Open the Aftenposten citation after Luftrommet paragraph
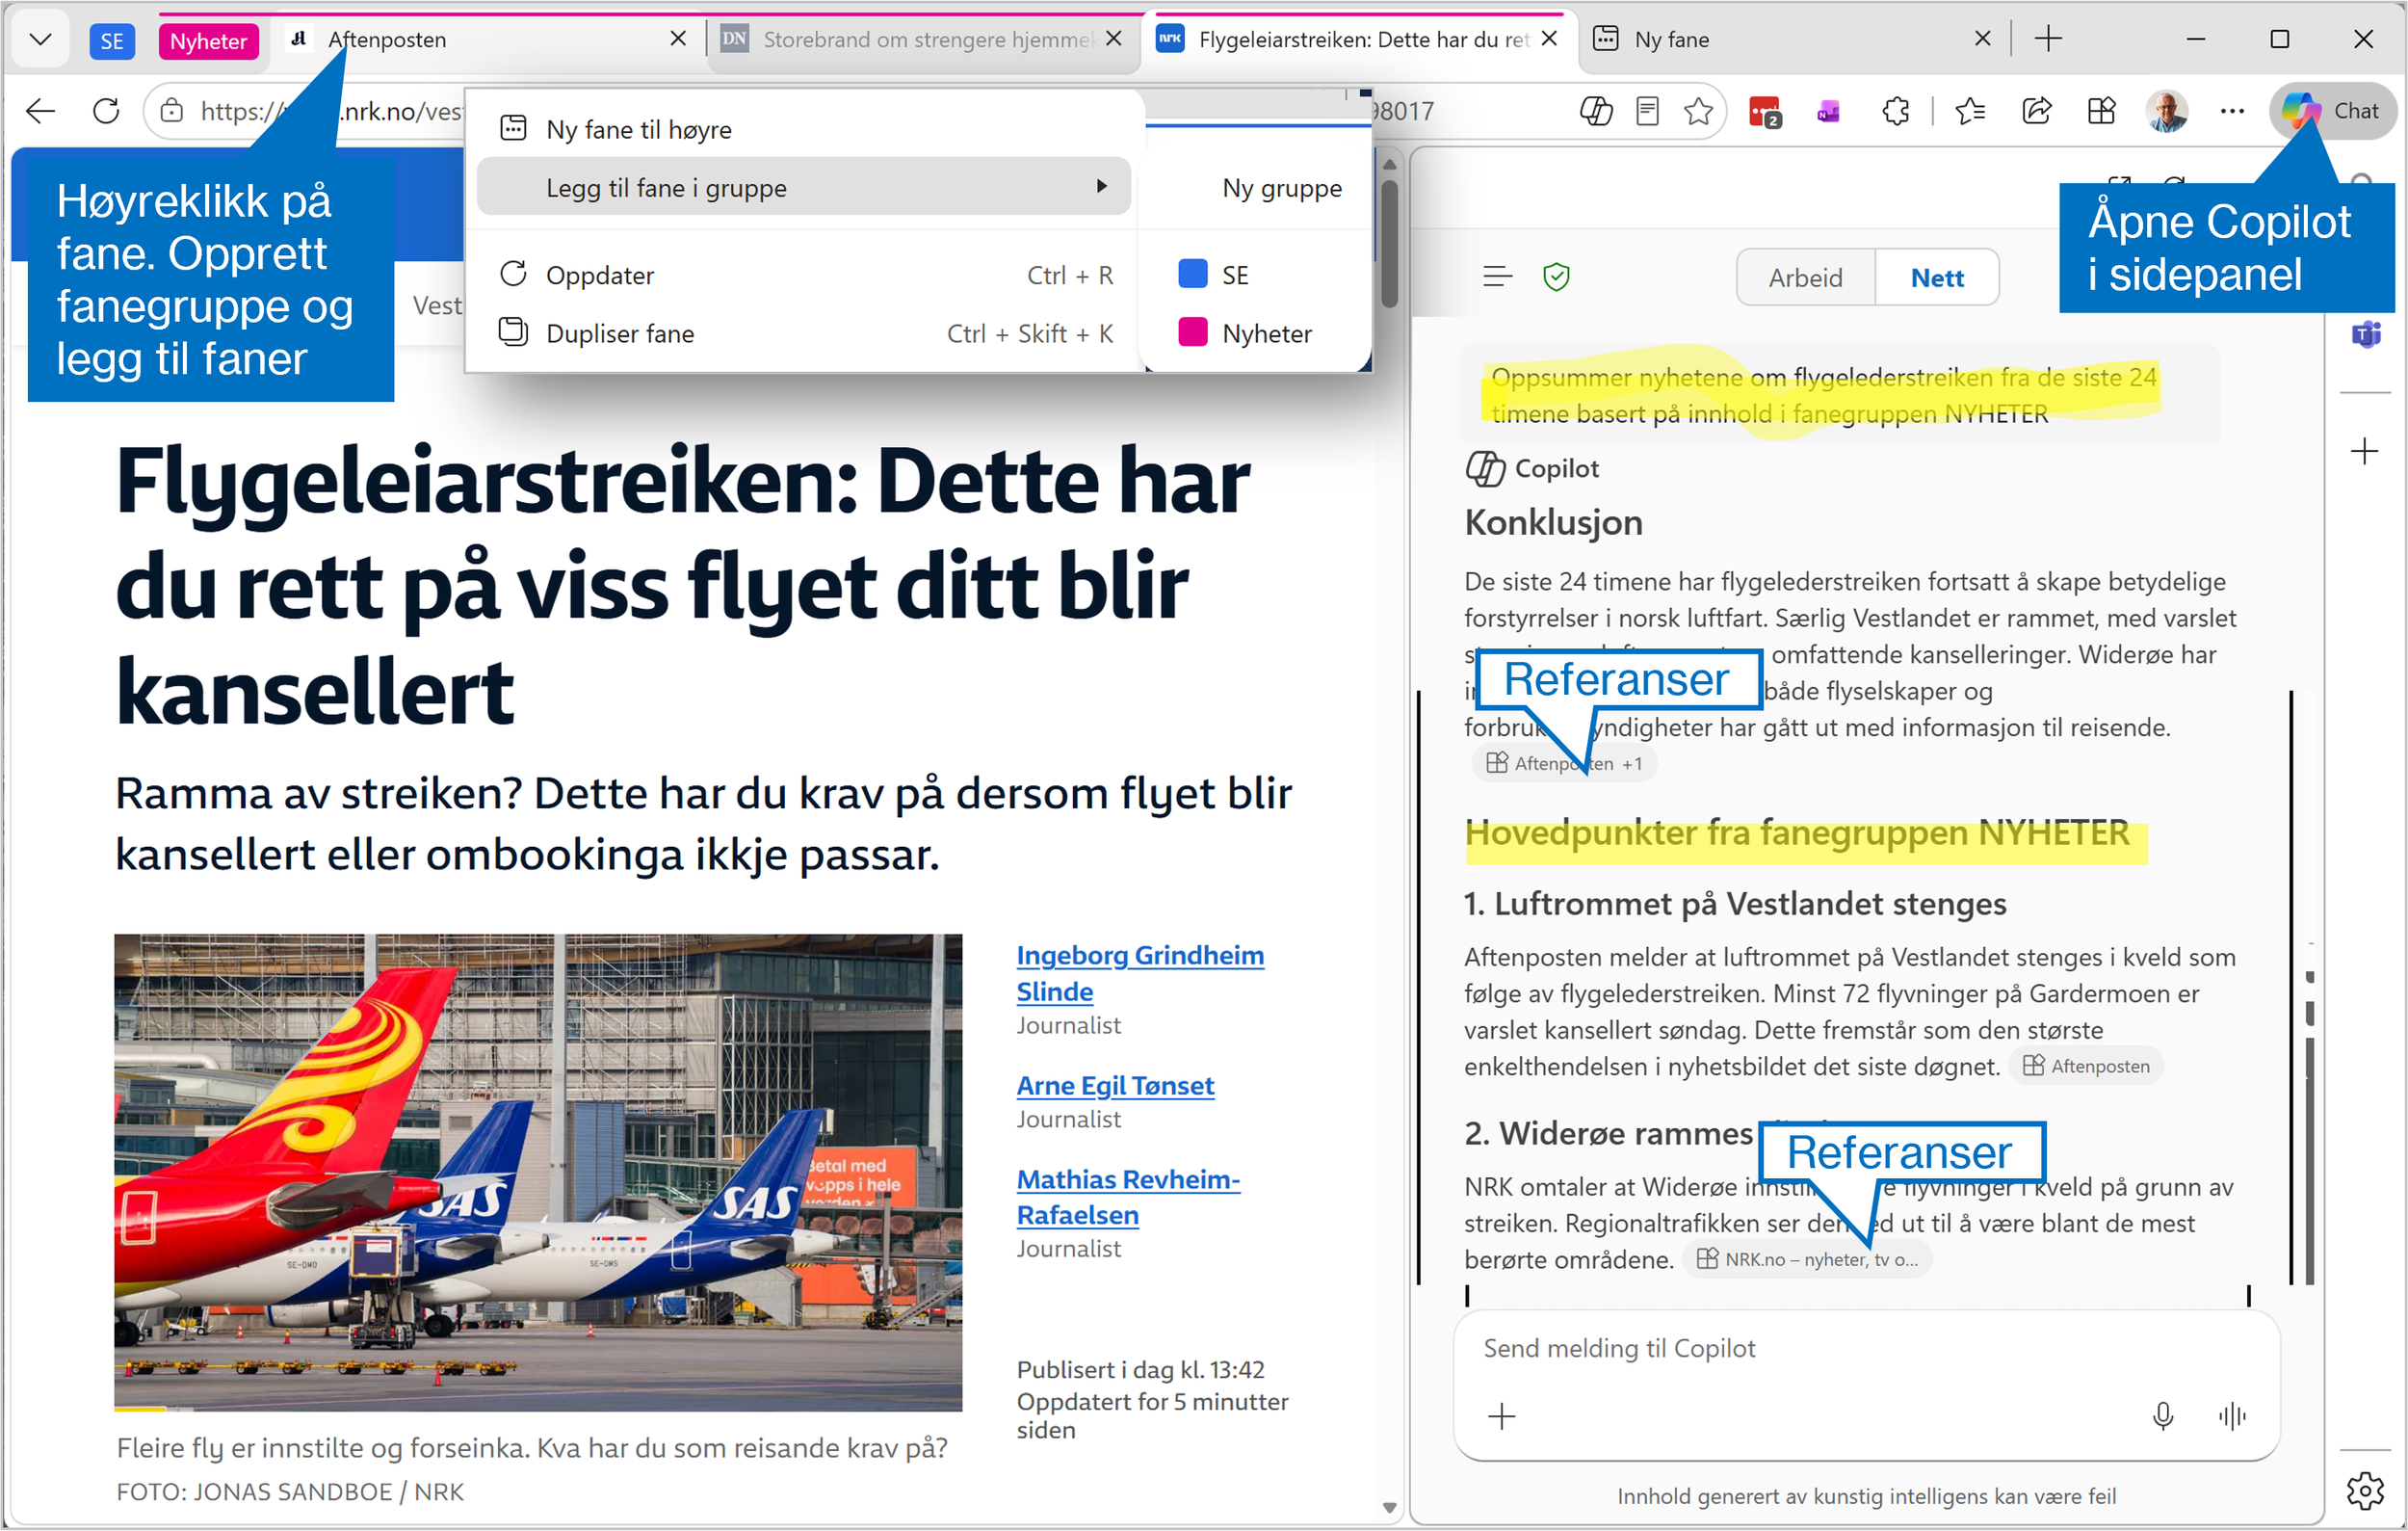The height and width of the screenshot is (1531, 2408). pyautogui.click(x=2086, y=1067)
